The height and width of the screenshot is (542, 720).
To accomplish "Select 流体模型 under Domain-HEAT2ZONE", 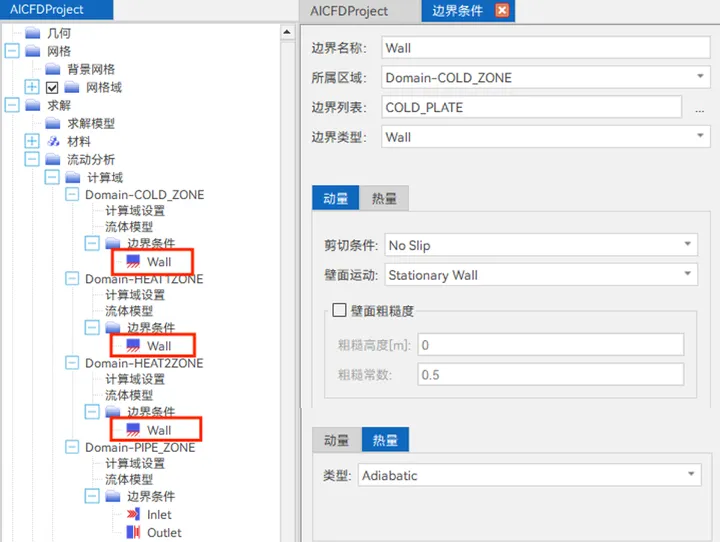I will point(129,395).
